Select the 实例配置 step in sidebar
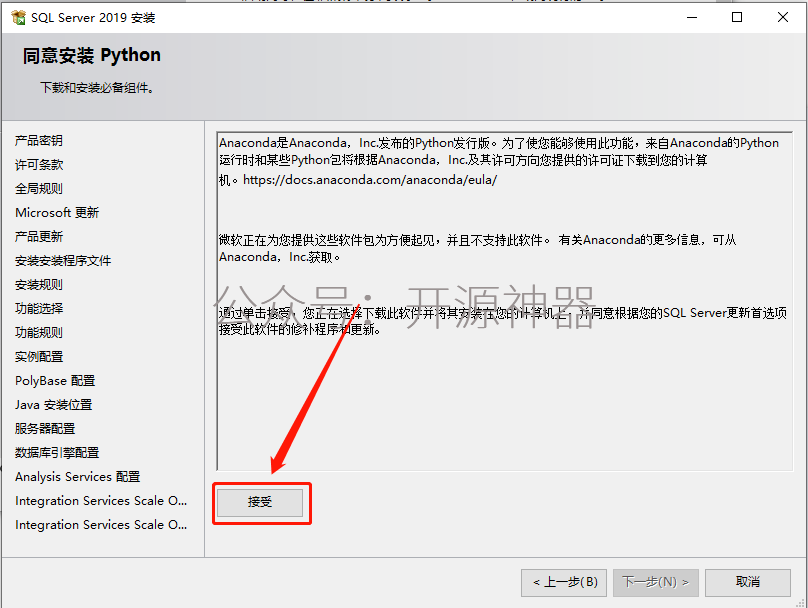The width and height of the screenshot is (808, 608). coord(39,357)
